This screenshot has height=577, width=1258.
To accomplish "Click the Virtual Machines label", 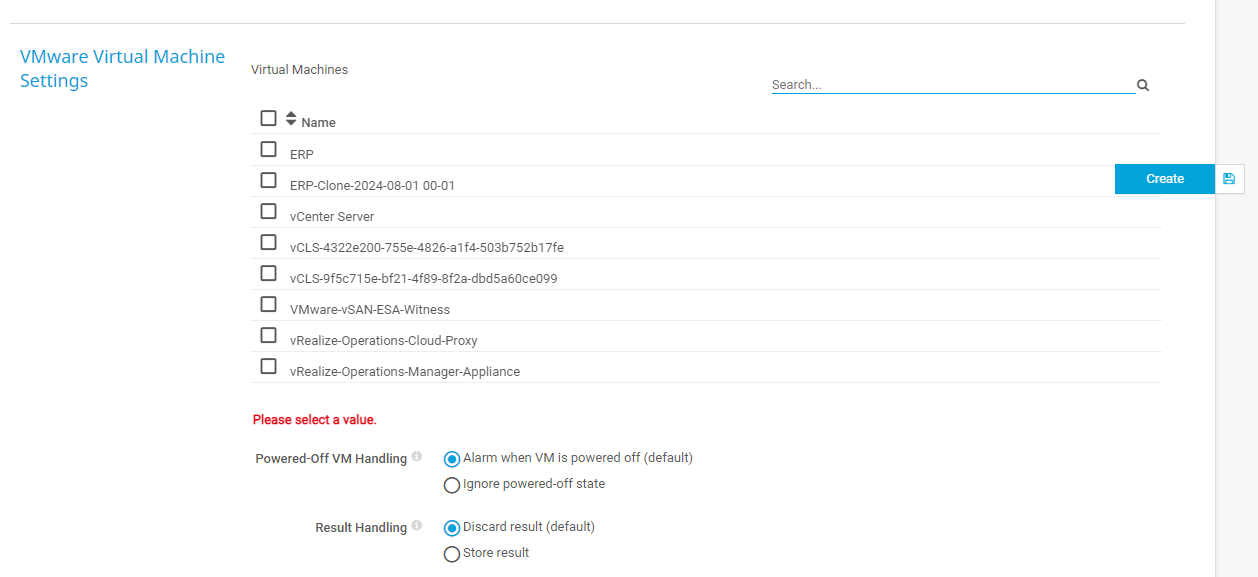I will pyautogui.click(x=300, y=70).
